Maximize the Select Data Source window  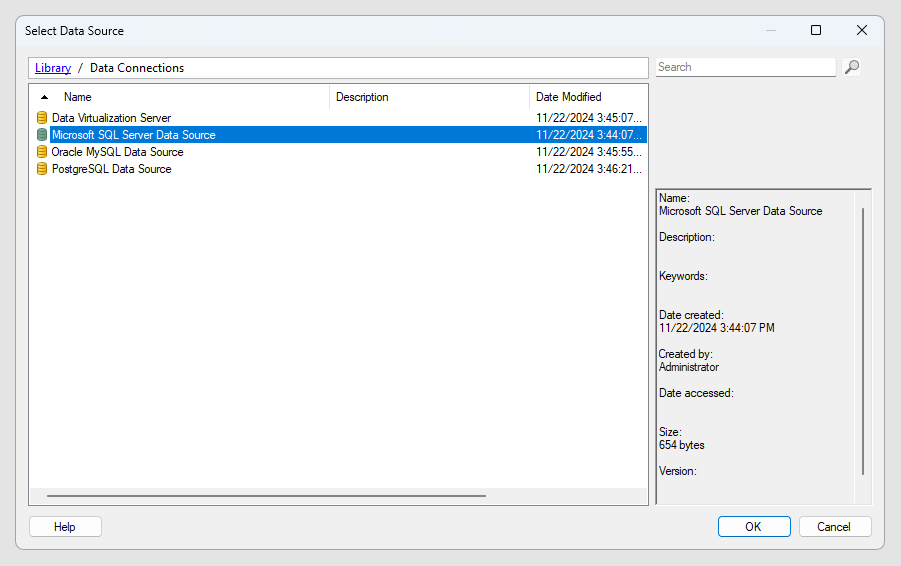(816, 30)
